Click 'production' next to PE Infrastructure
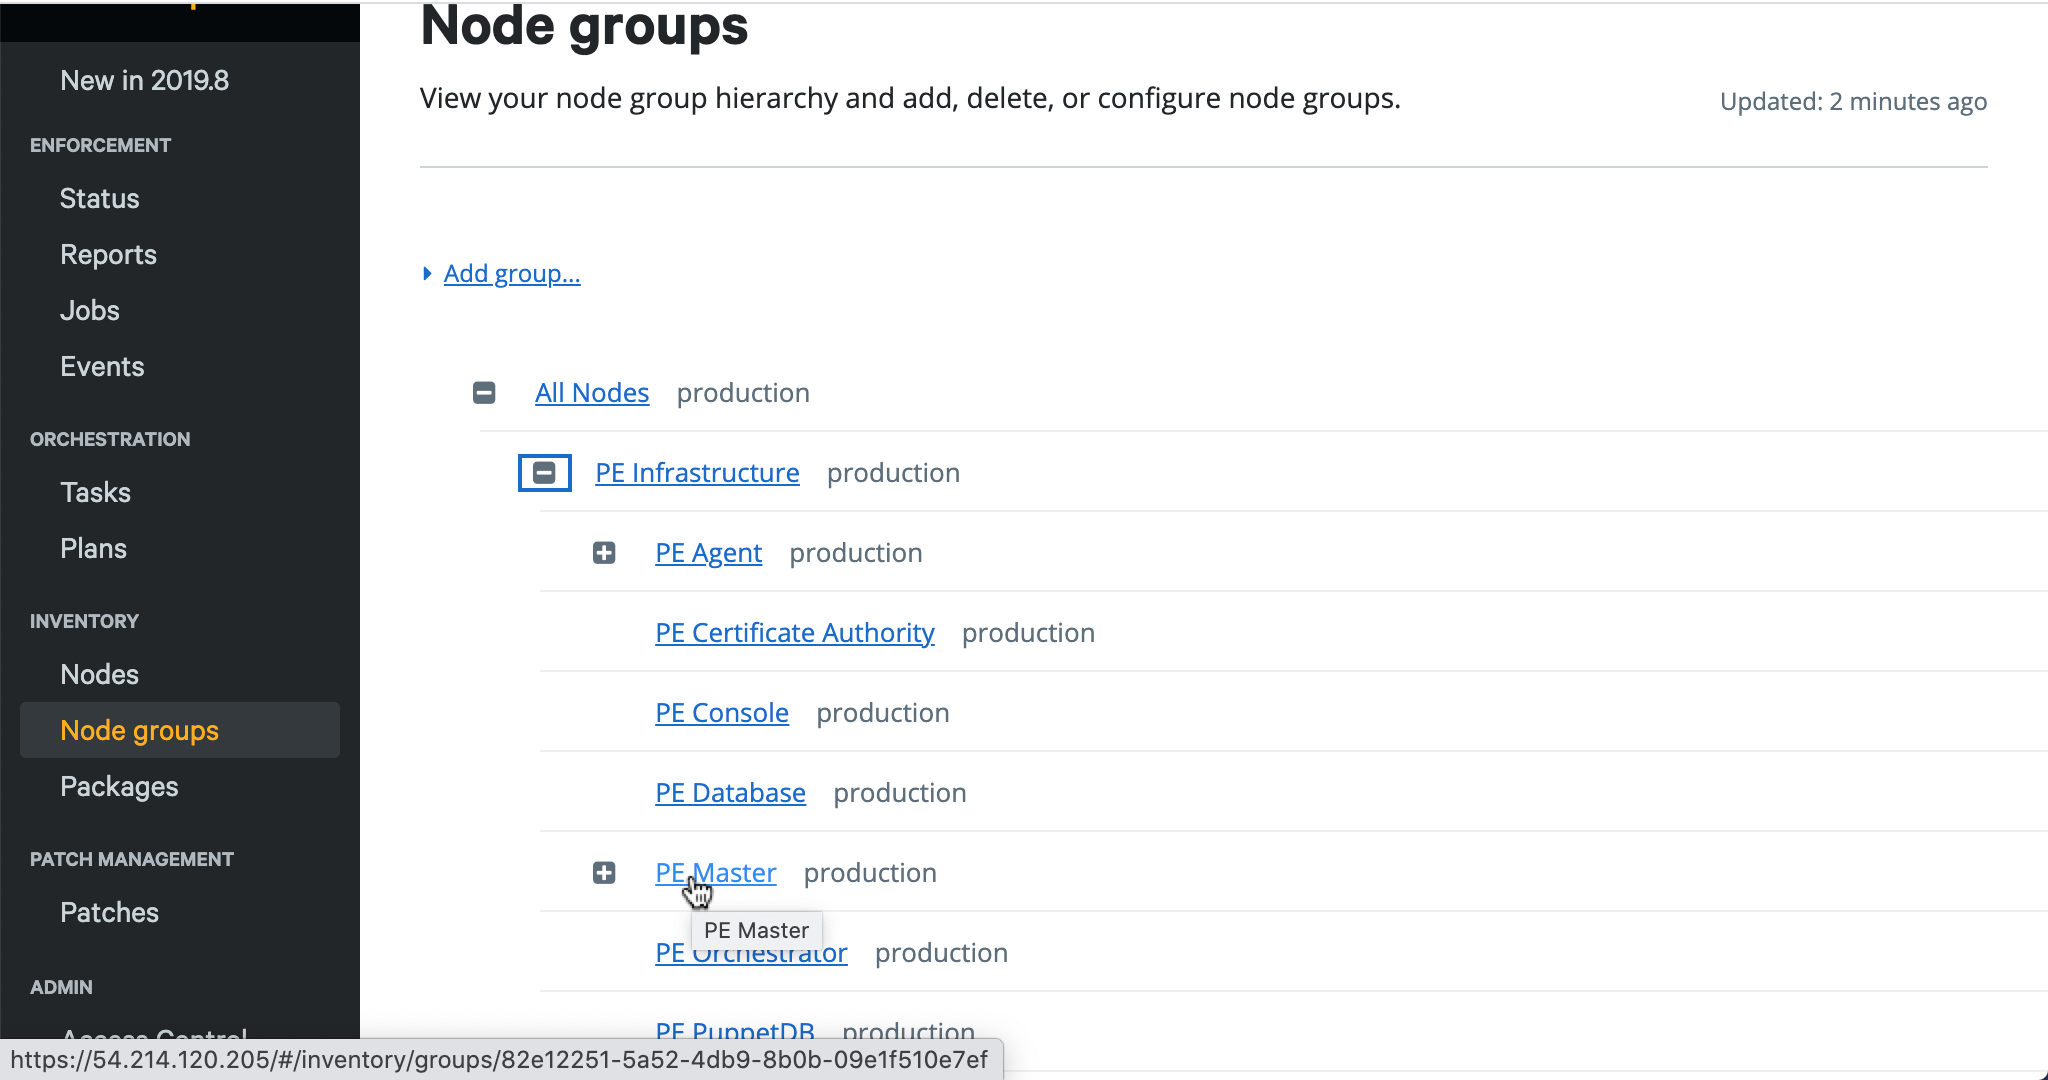2048x1080 pixels. click(x=893, y=473)
